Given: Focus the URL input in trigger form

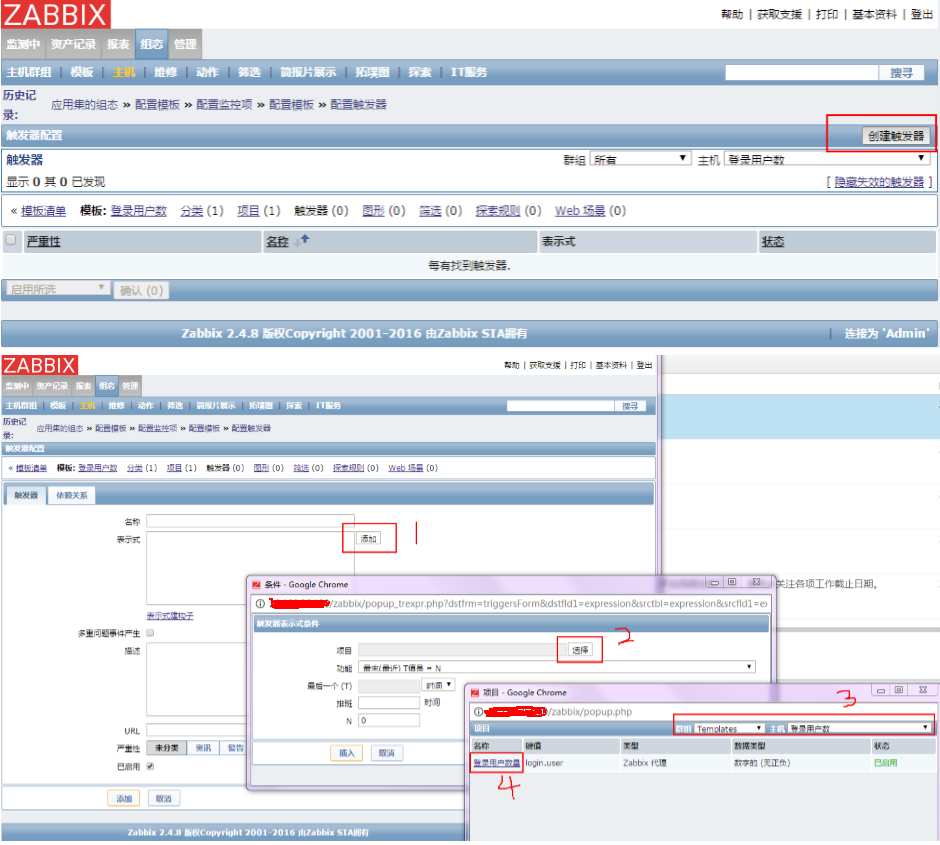Looking at the screenshot, I should pyautogui.click(x=196, y=730).
